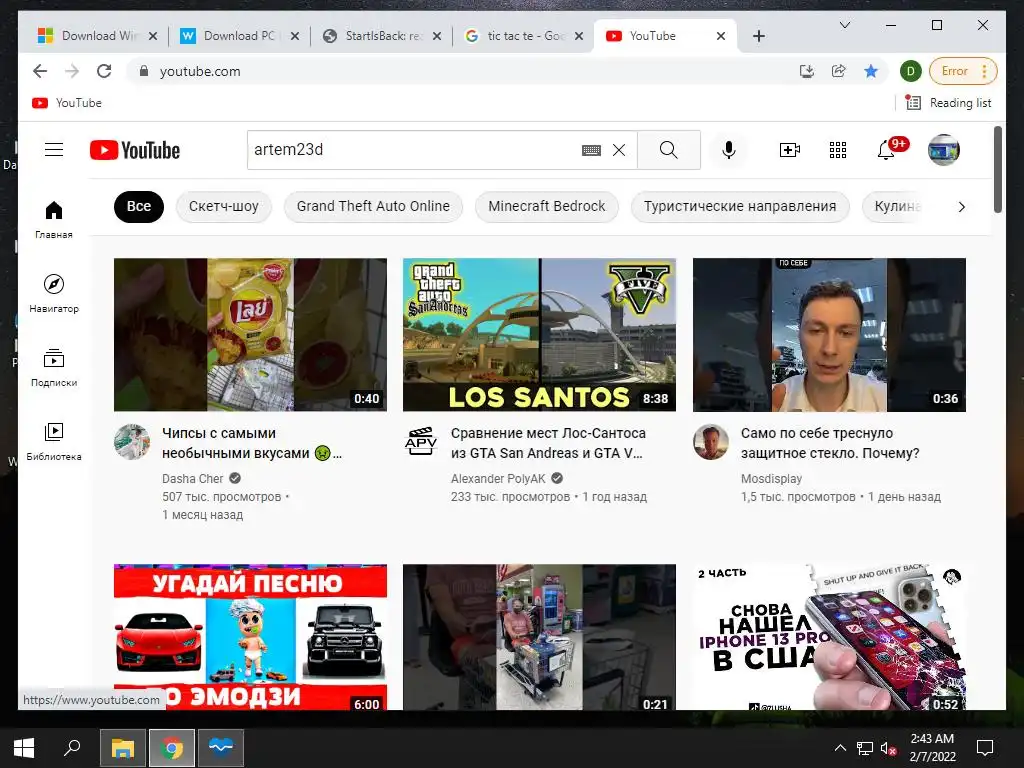Play the store shopping cart video thumbnail
The width and height of the screenshot is (1024, 768).
tap(539, 637)
